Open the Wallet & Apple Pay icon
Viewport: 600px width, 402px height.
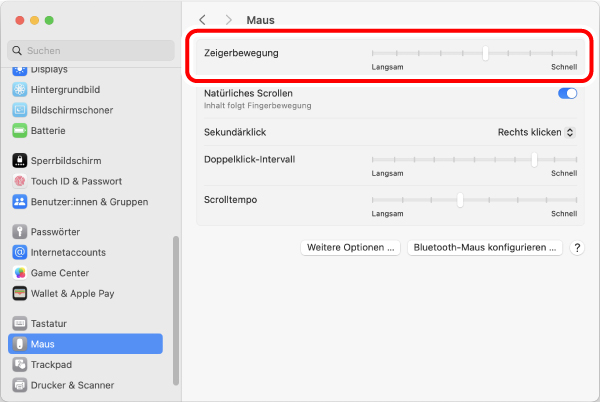click(20, 294)
